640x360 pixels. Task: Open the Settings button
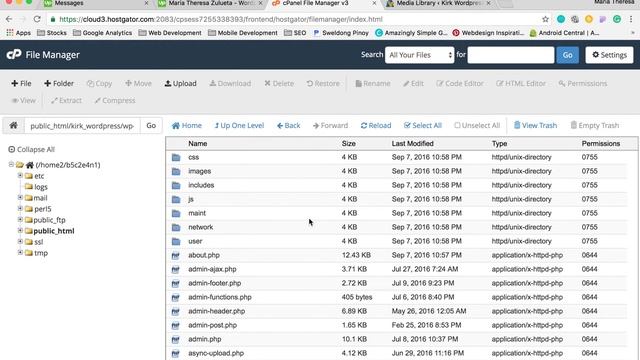click(609, 55)
